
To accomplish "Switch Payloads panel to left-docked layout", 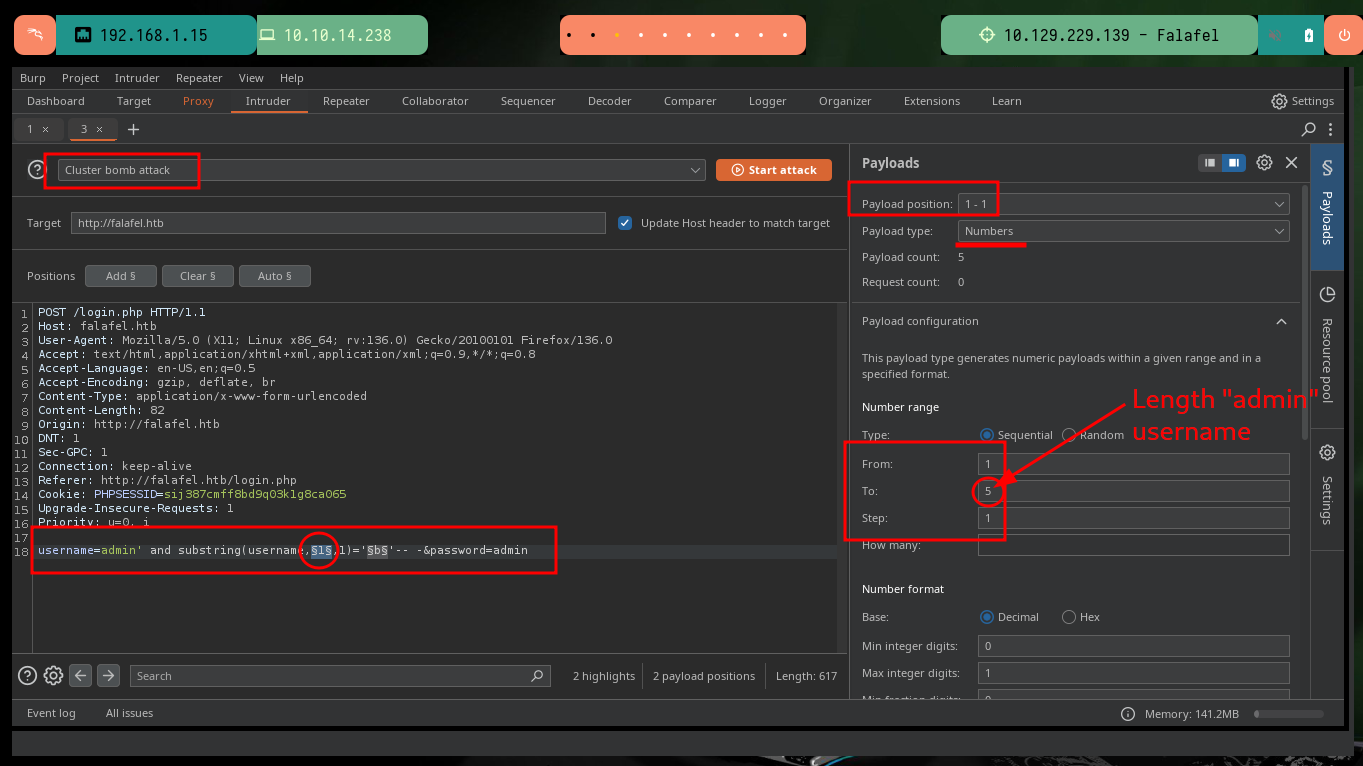I will (1210, 162).
